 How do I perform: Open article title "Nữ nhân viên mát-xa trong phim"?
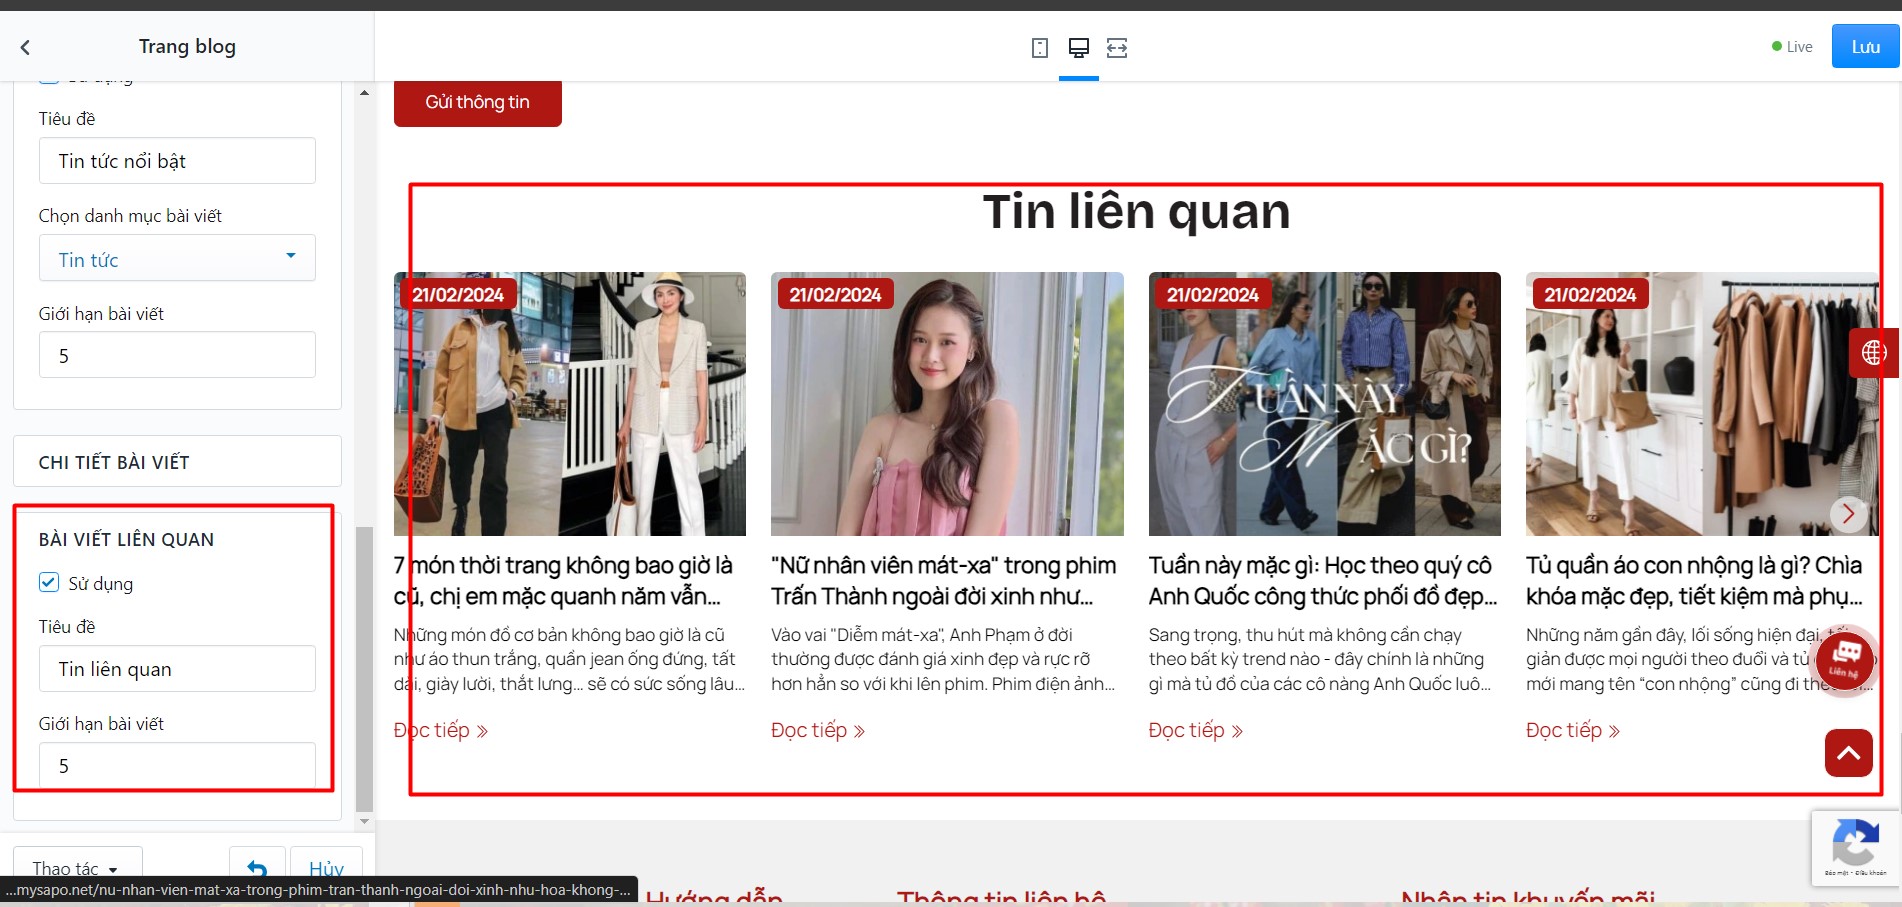[x=943, y=581]
